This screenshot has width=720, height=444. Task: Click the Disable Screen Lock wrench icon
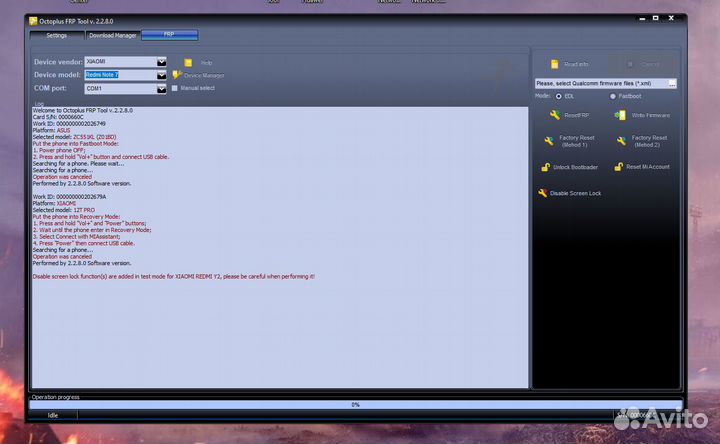point(543,193)
